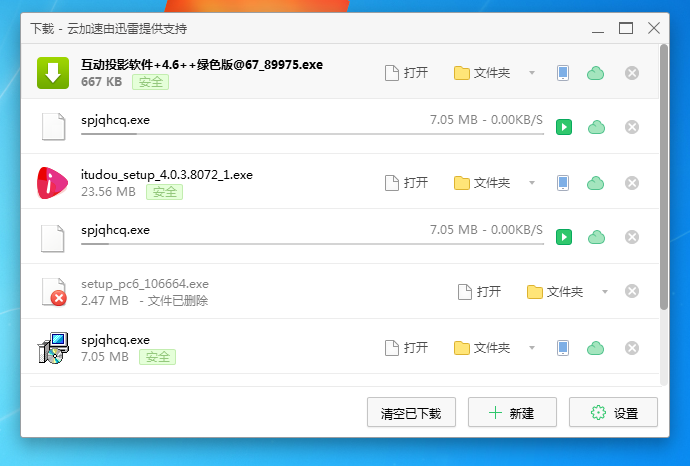This screenshot has height=466, width=690.
Task: Delete the 互动投影软件 download with X icon
Action: coord(632,73)
